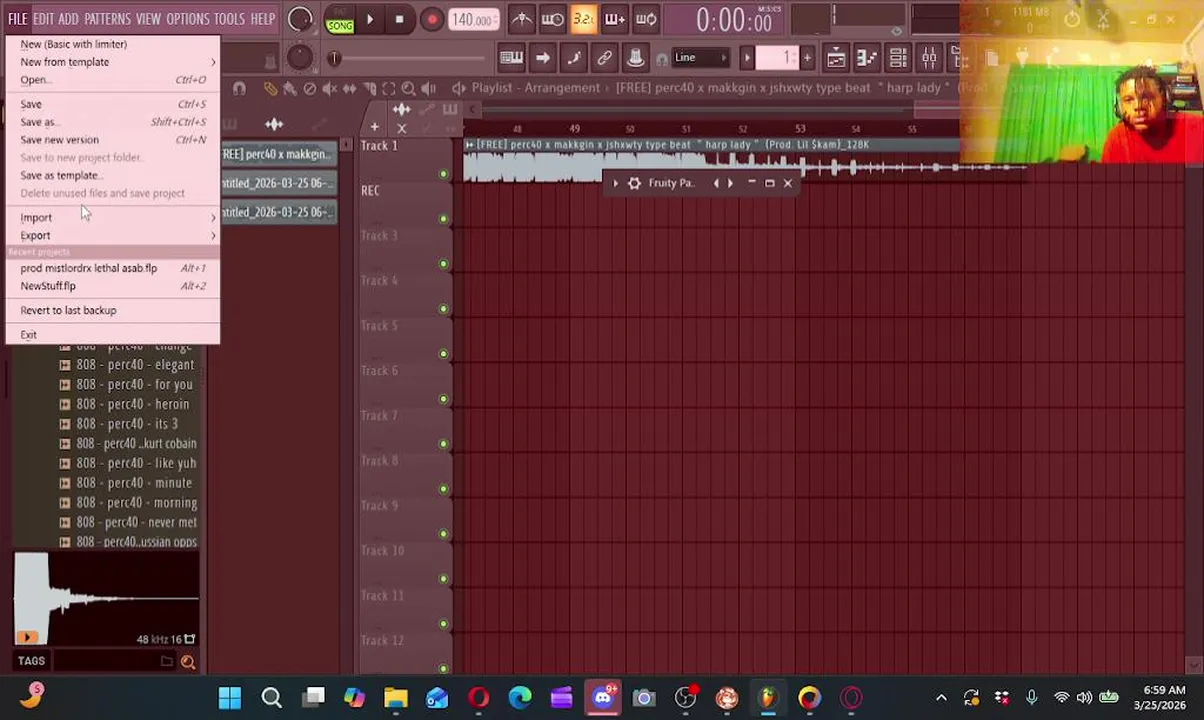Open the typing keyboard to piano icon

click(511, 58)
